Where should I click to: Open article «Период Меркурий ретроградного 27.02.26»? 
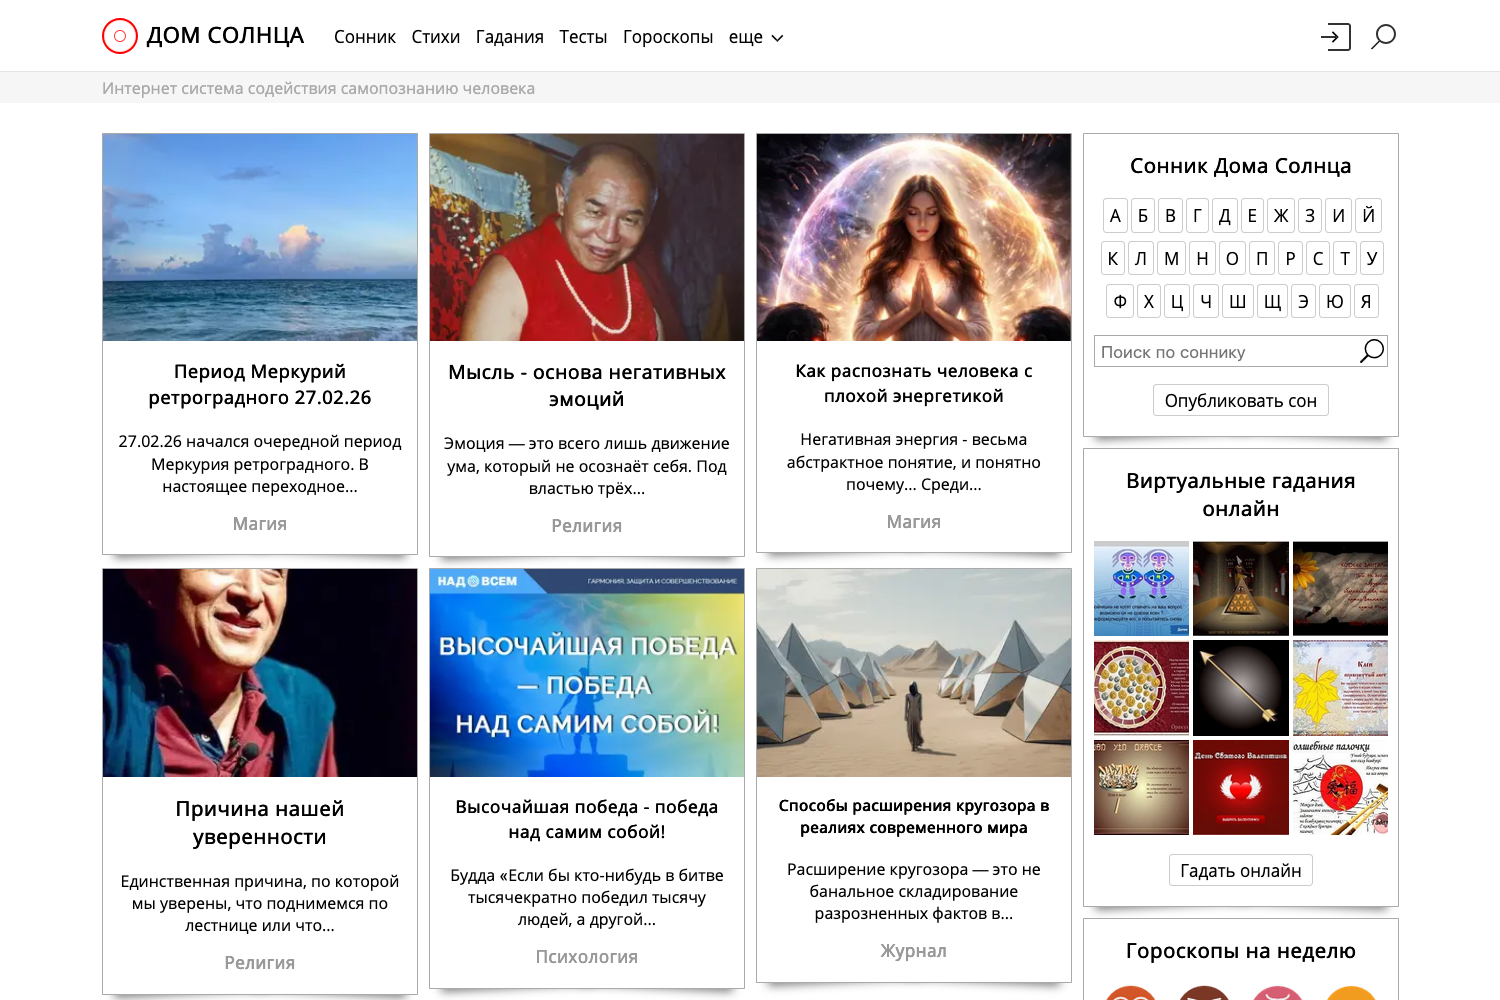pos(260,384)
